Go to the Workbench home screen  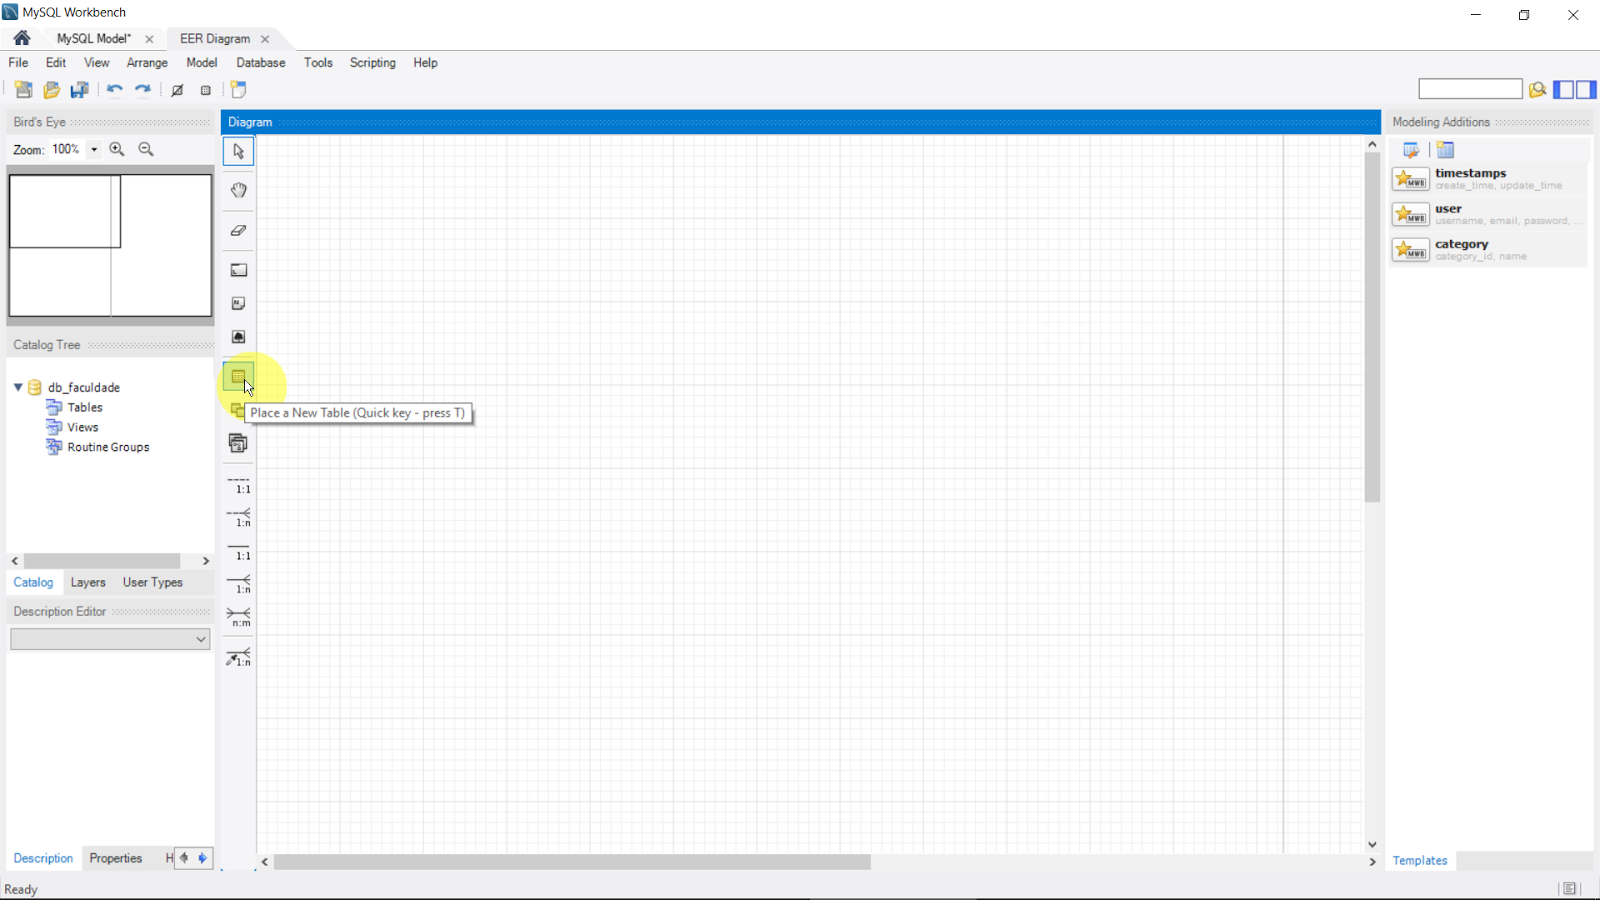(21, 38)
